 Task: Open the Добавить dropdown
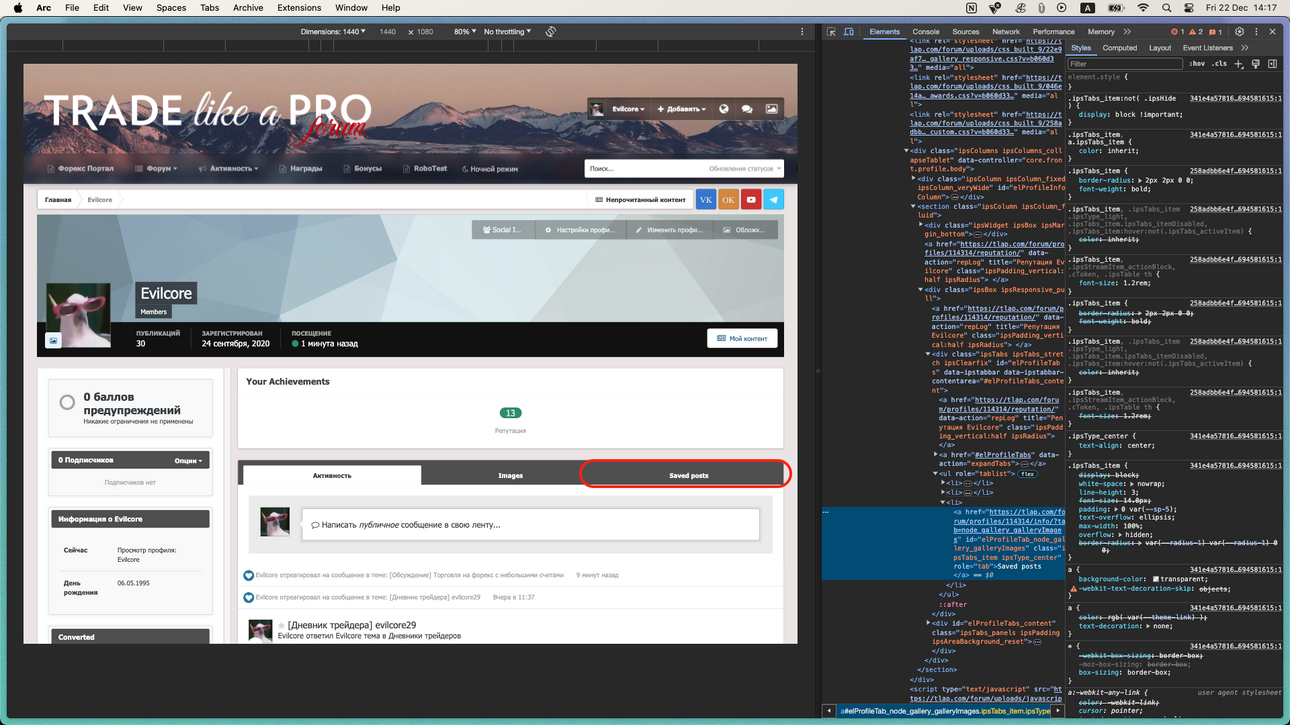pyautogui.click(x=681, y=109)
